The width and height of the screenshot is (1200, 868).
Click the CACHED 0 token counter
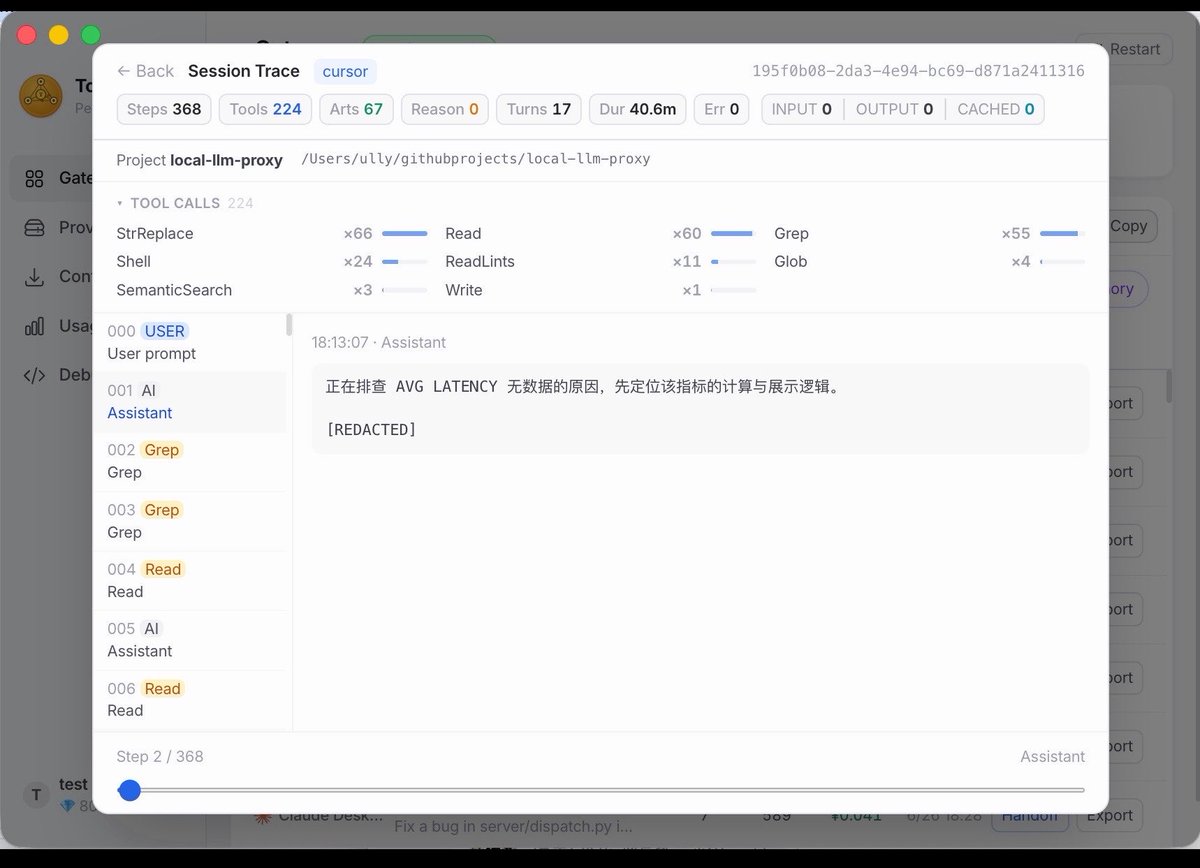pyautogui.click(x=995, y=109)
